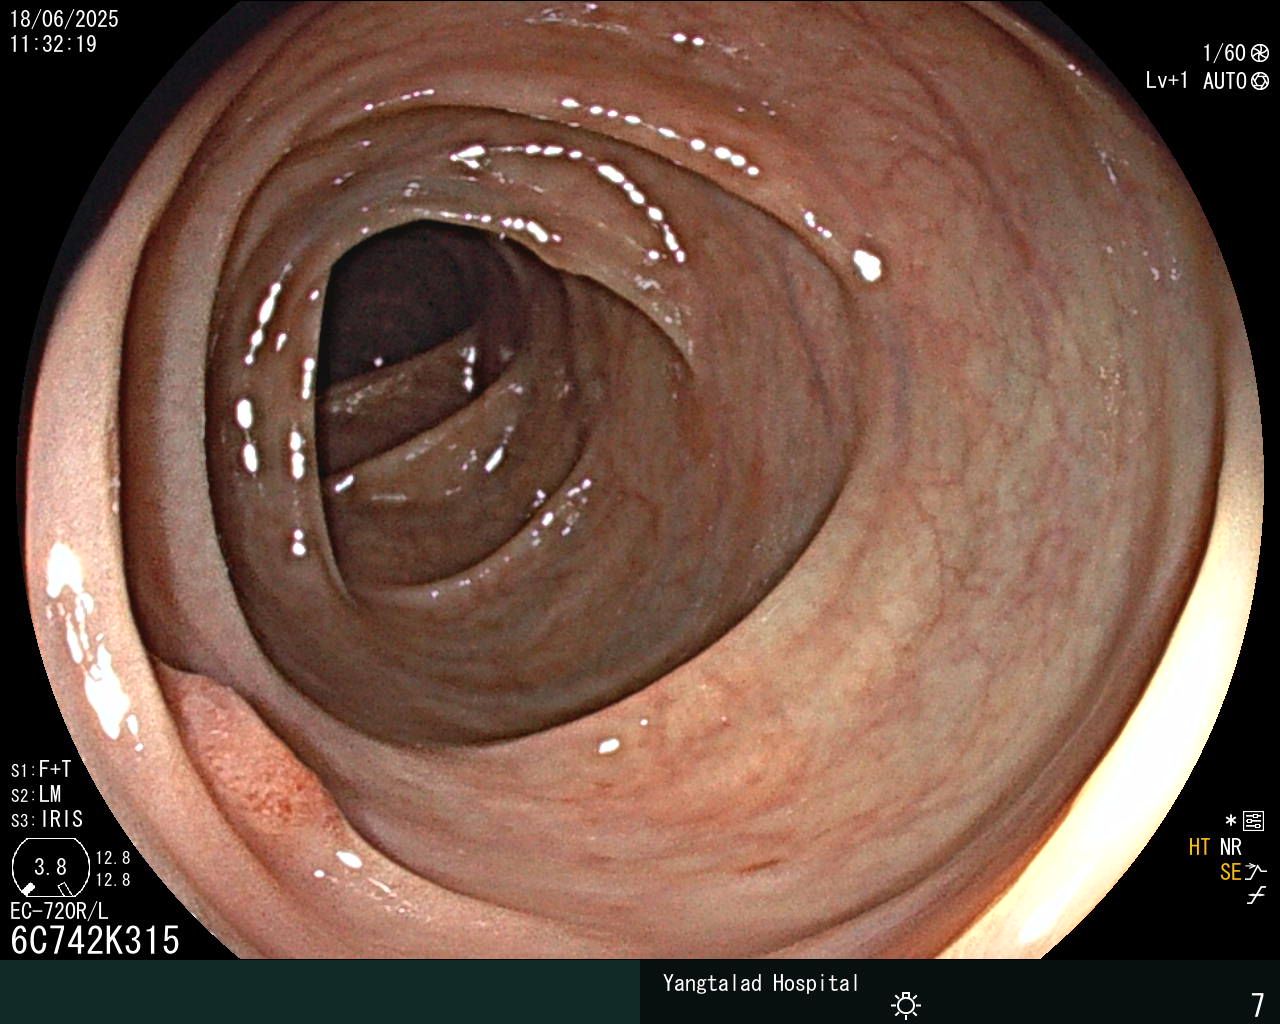Viewport: 1280px width, 1024px height.
Task: Click the Yangtalad Hospital label
Action: pos(761,984)
